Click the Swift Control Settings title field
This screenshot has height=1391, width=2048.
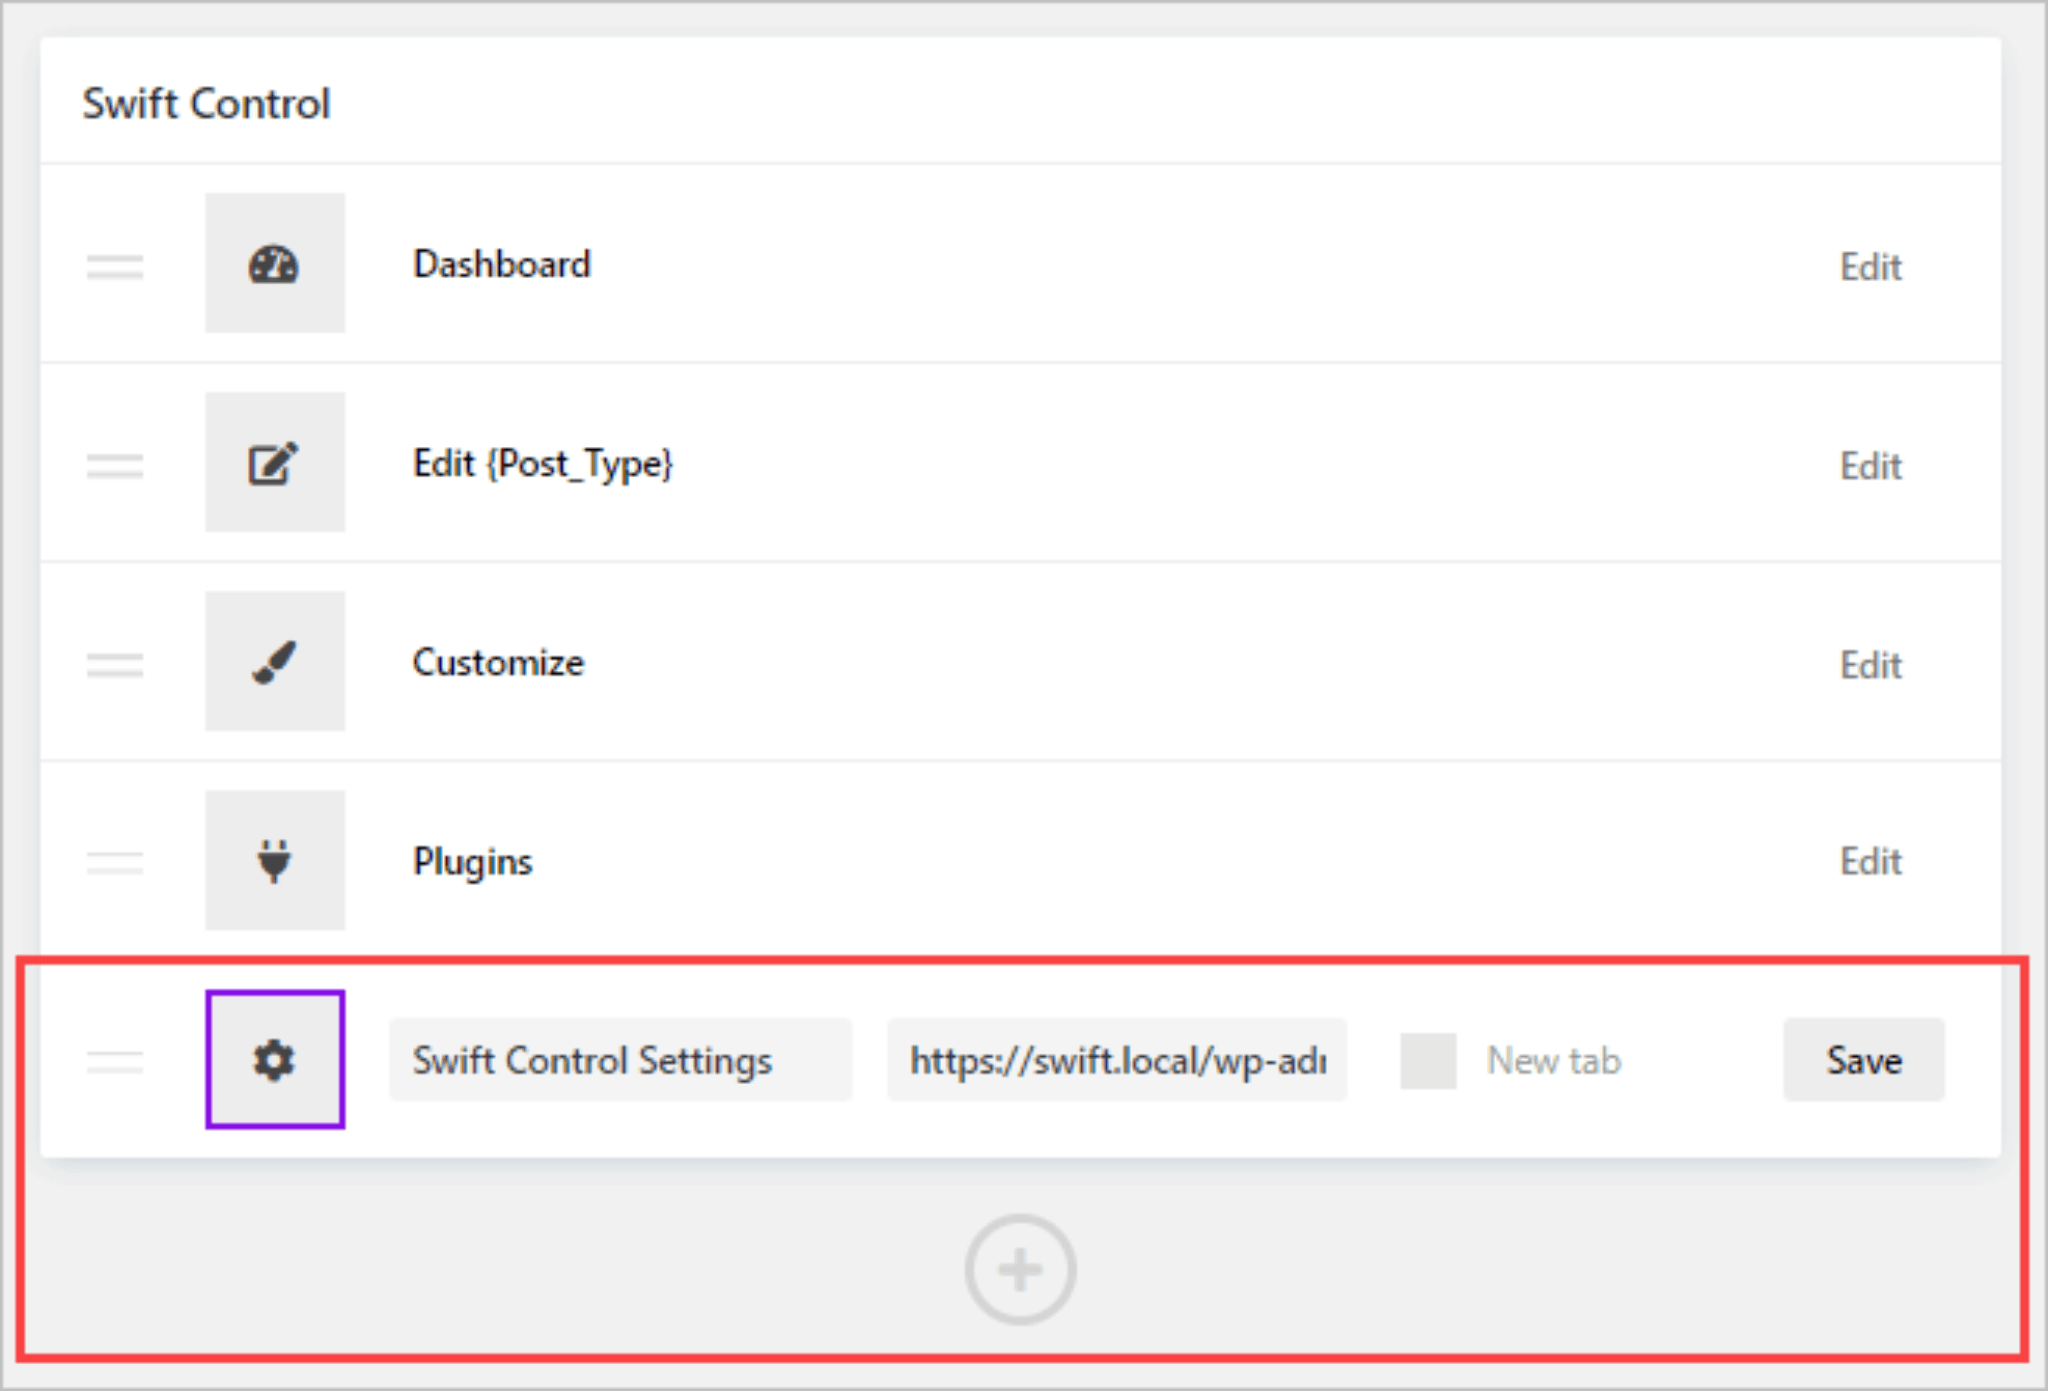tap(621, 1060)
